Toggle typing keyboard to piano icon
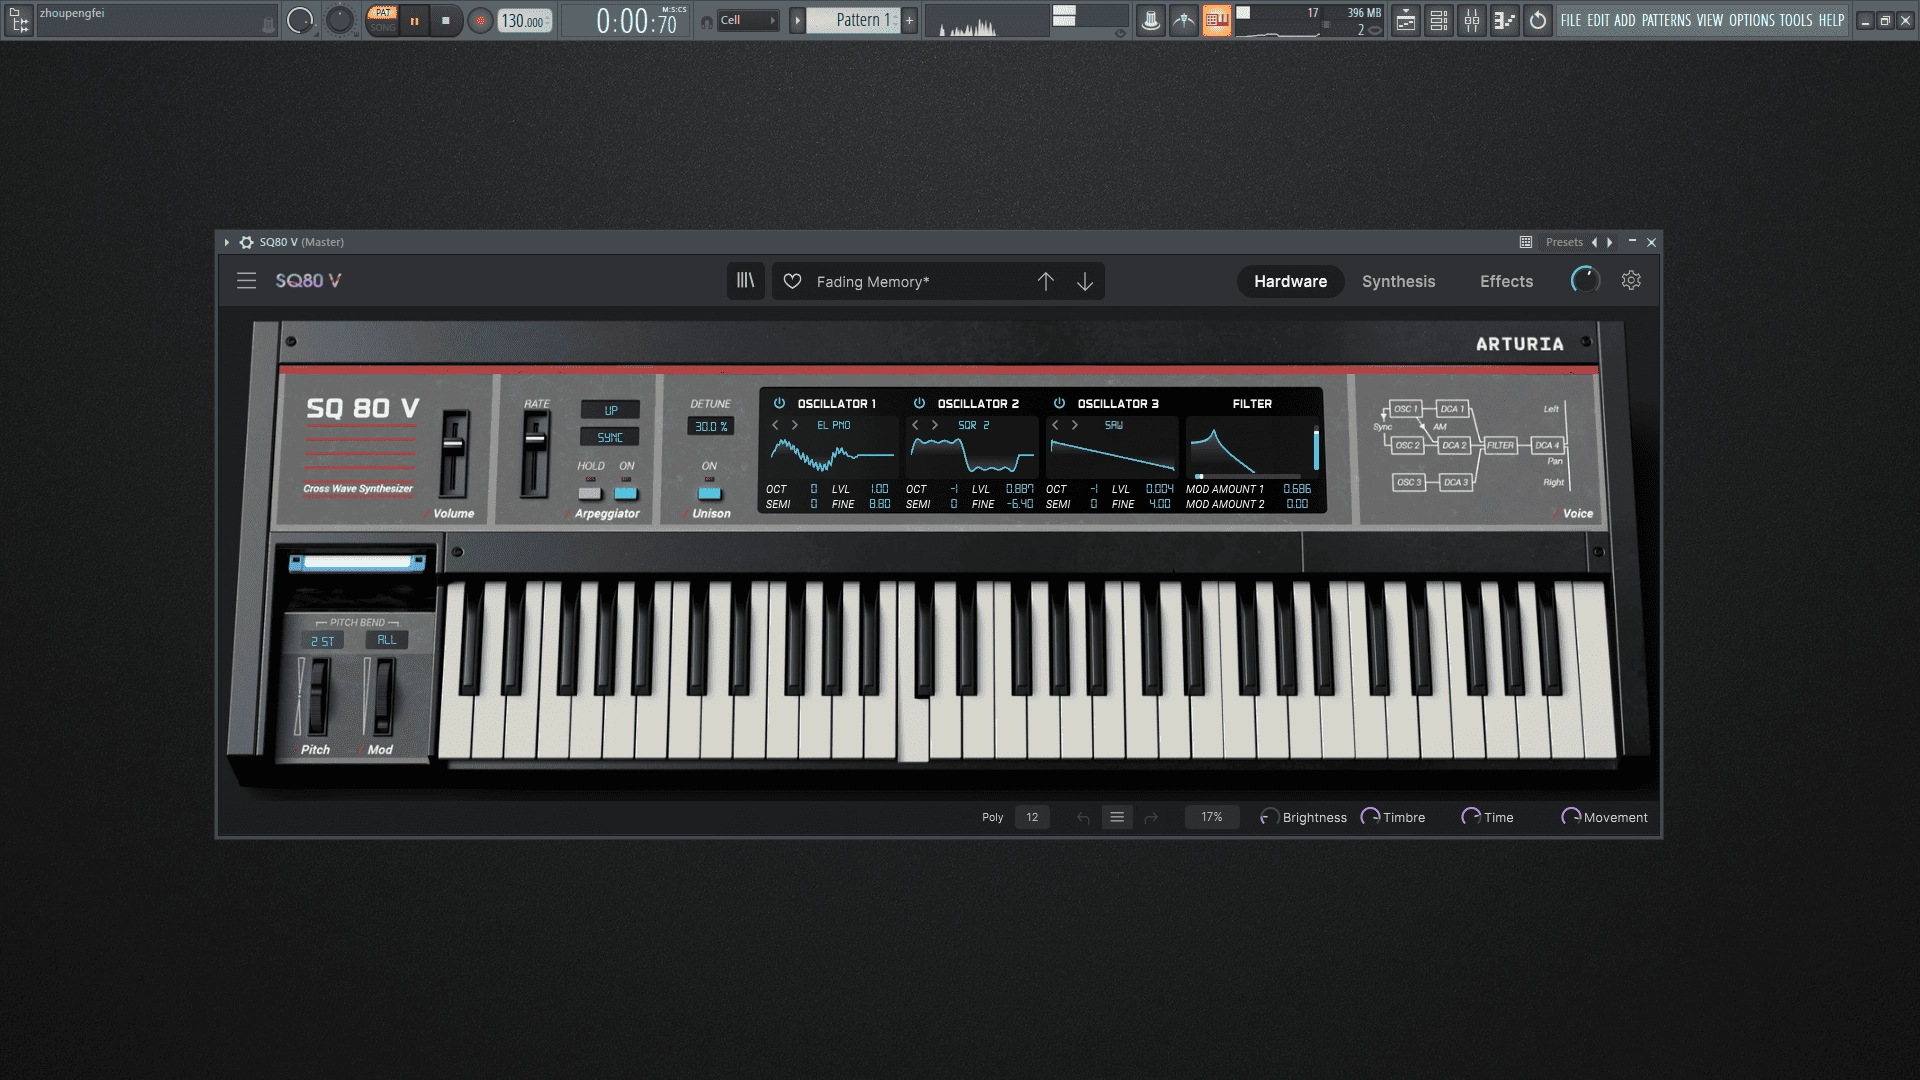The width and height of the screenshot is (1920, 1080). point(1217,20)
